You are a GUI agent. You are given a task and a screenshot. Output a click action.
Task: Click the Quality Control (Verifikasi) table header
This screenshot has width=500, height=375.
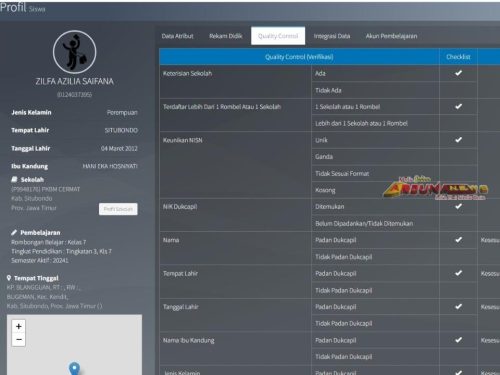pos(299,57)
